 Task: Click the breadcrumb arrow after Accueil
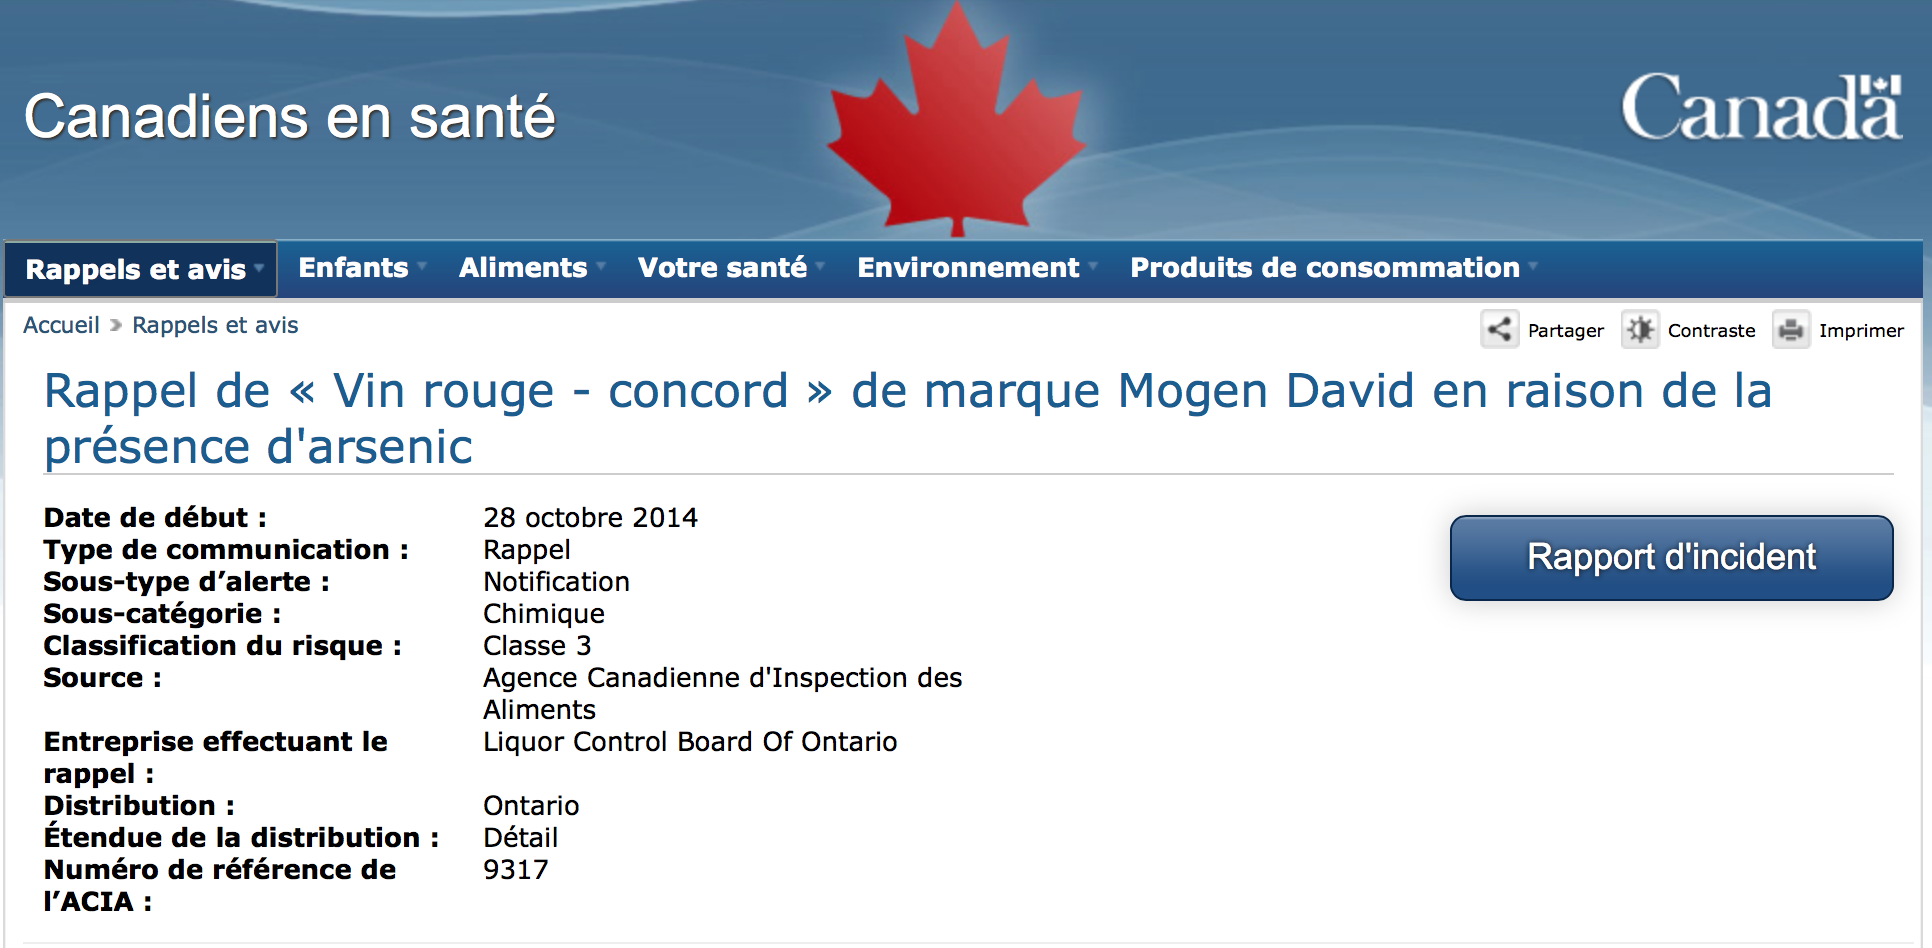[x=116, y=325]
